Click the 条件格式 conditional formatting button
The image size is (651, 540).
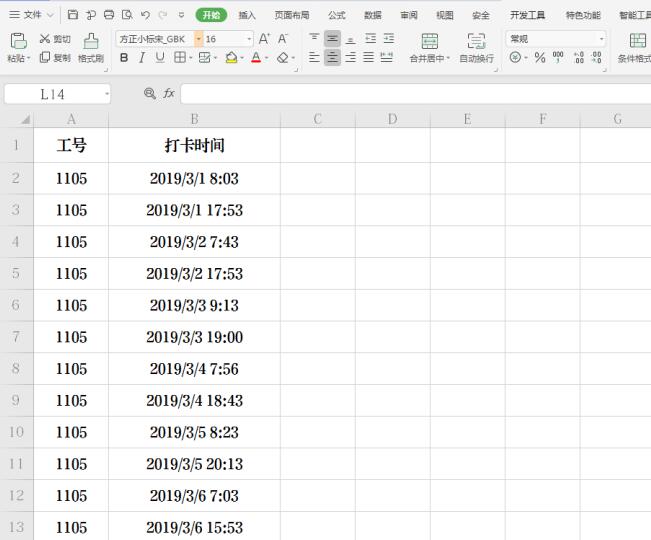635,48
